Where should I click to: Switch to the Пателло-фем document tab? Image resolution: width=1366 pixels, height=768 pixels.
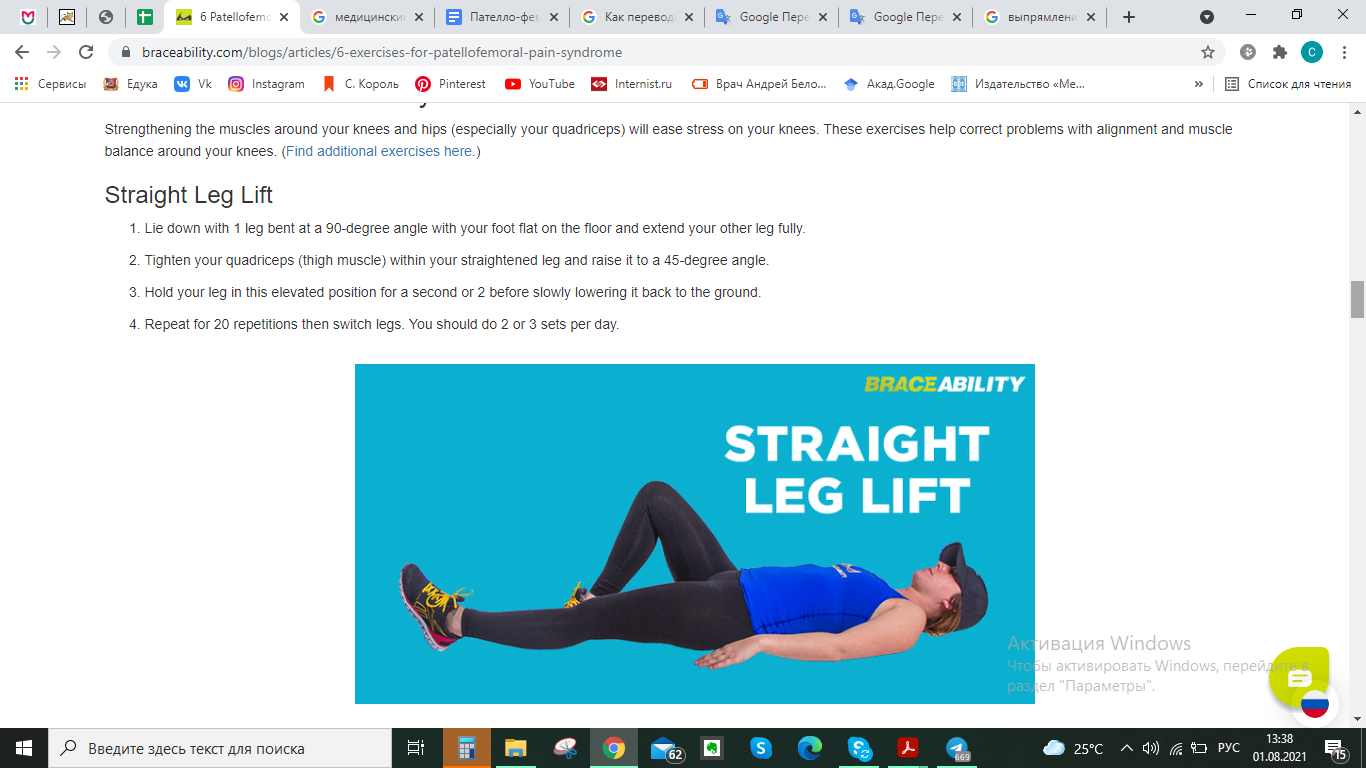coord(503,17)
